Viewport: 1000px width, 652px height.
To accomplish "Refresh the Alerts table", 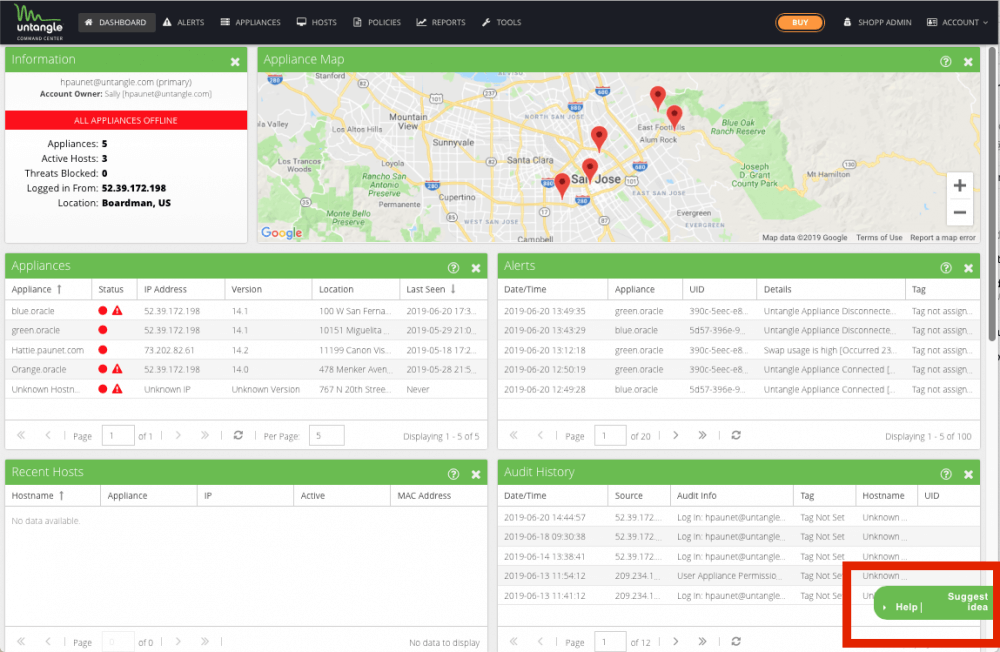I will pos(736,435).
